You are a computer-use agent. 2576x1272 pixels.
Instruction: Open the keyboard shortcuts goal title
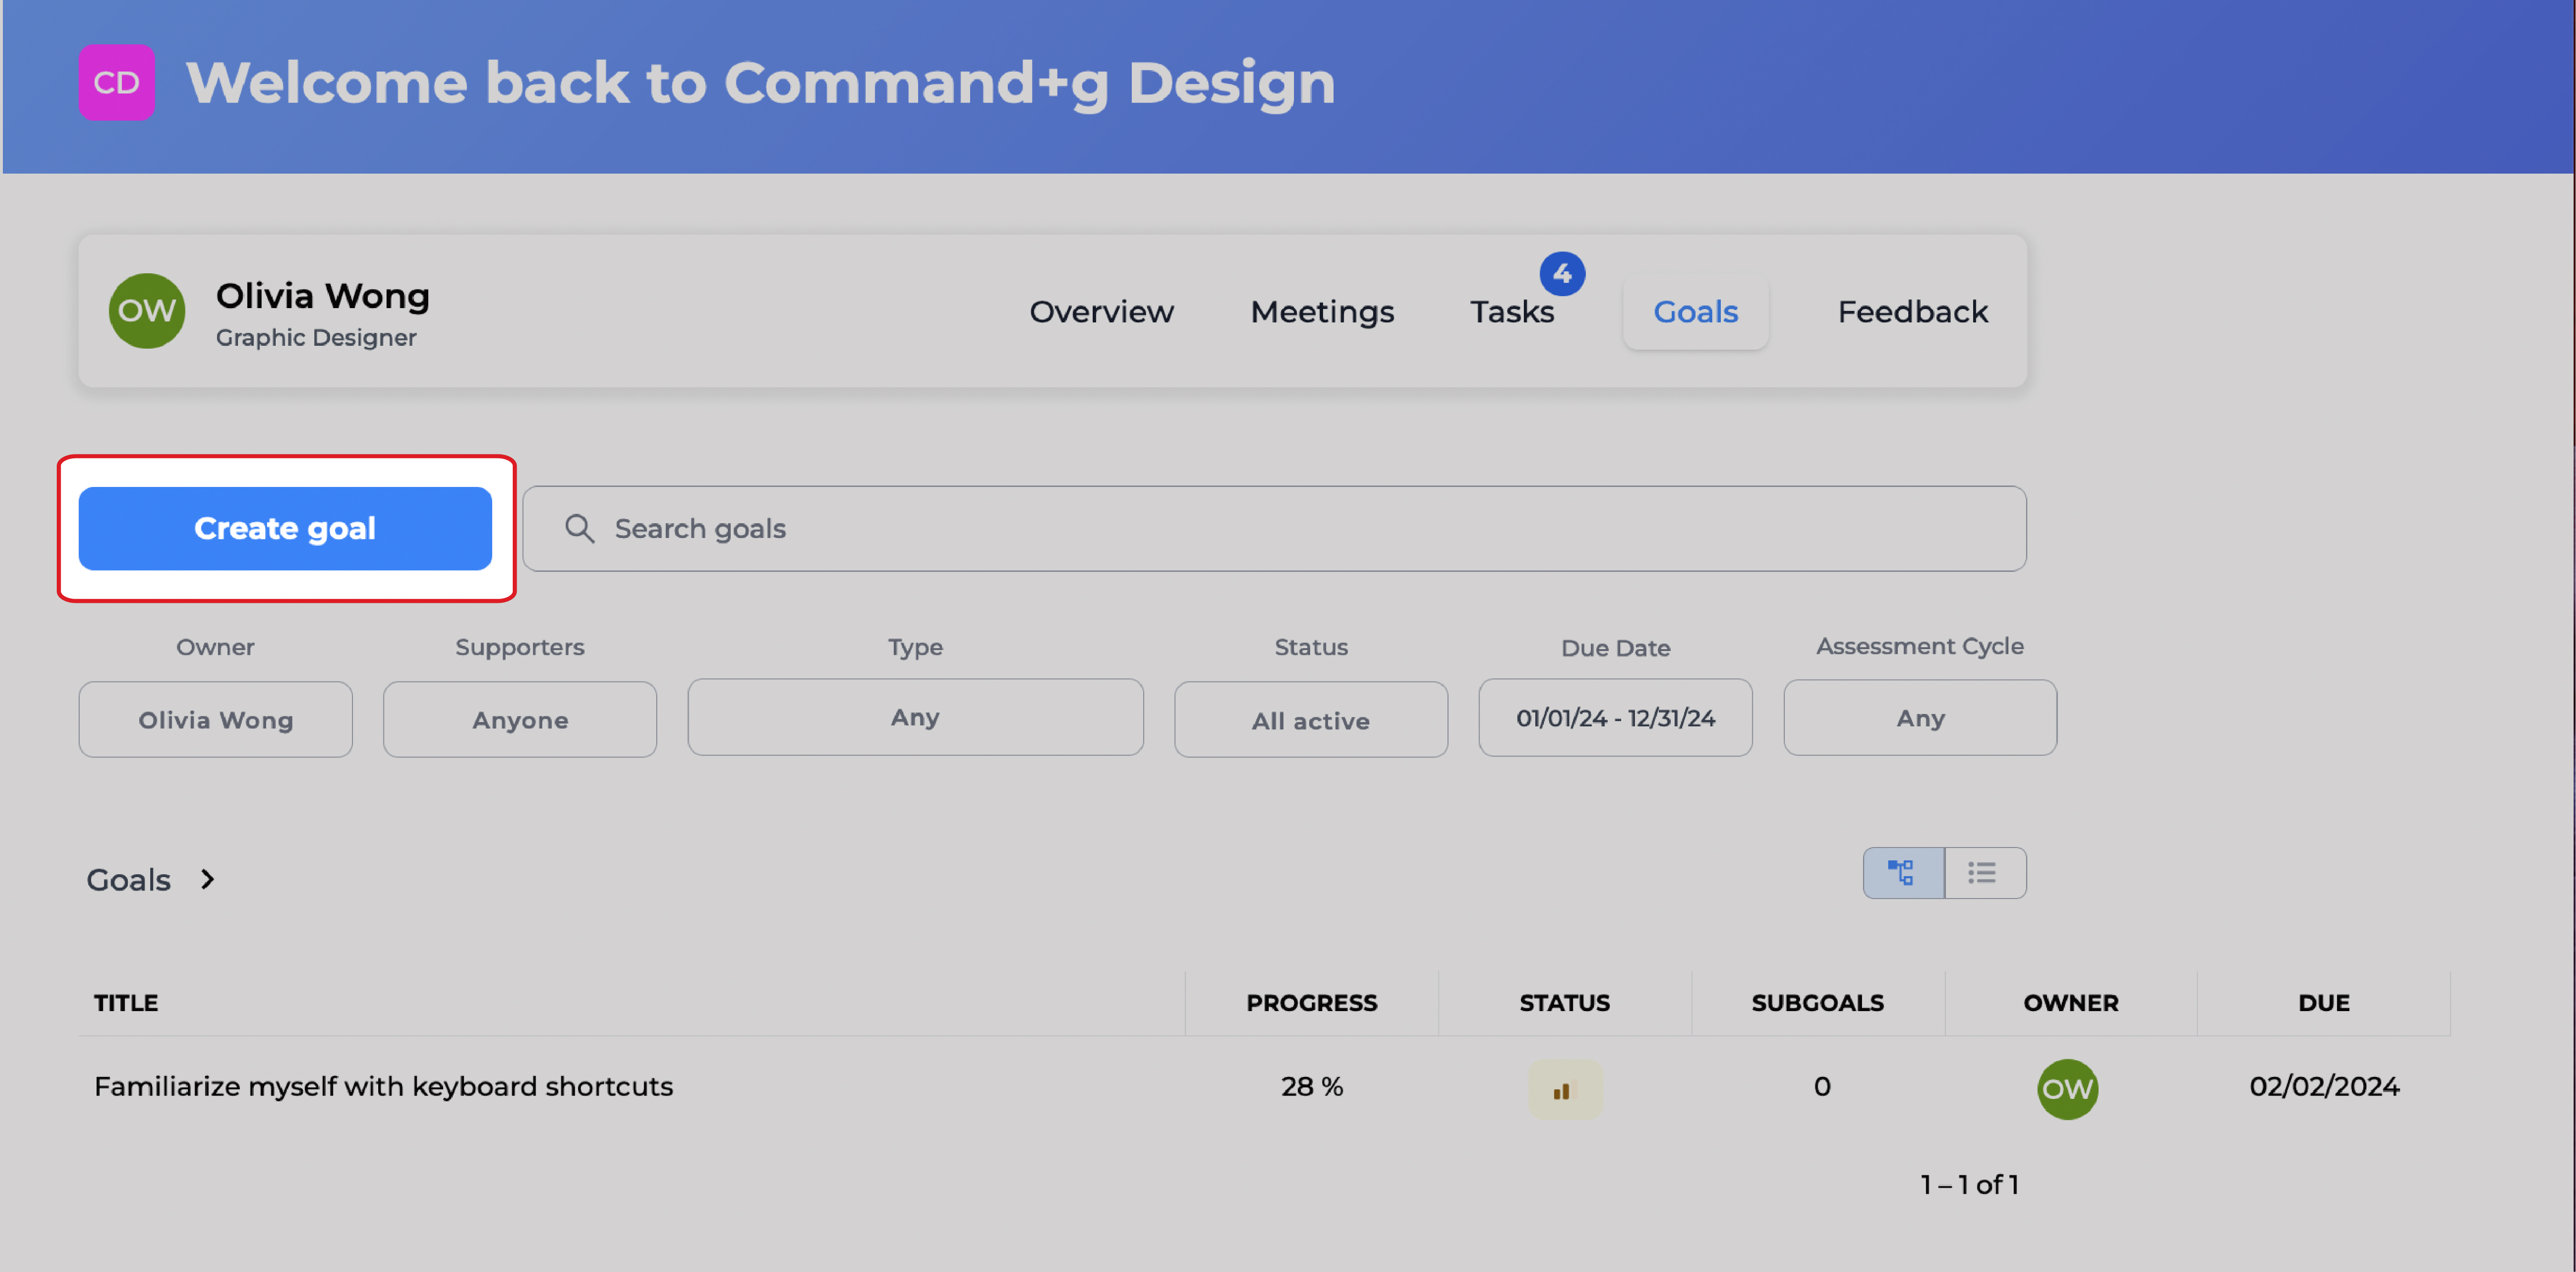(x=383, y=1086)
